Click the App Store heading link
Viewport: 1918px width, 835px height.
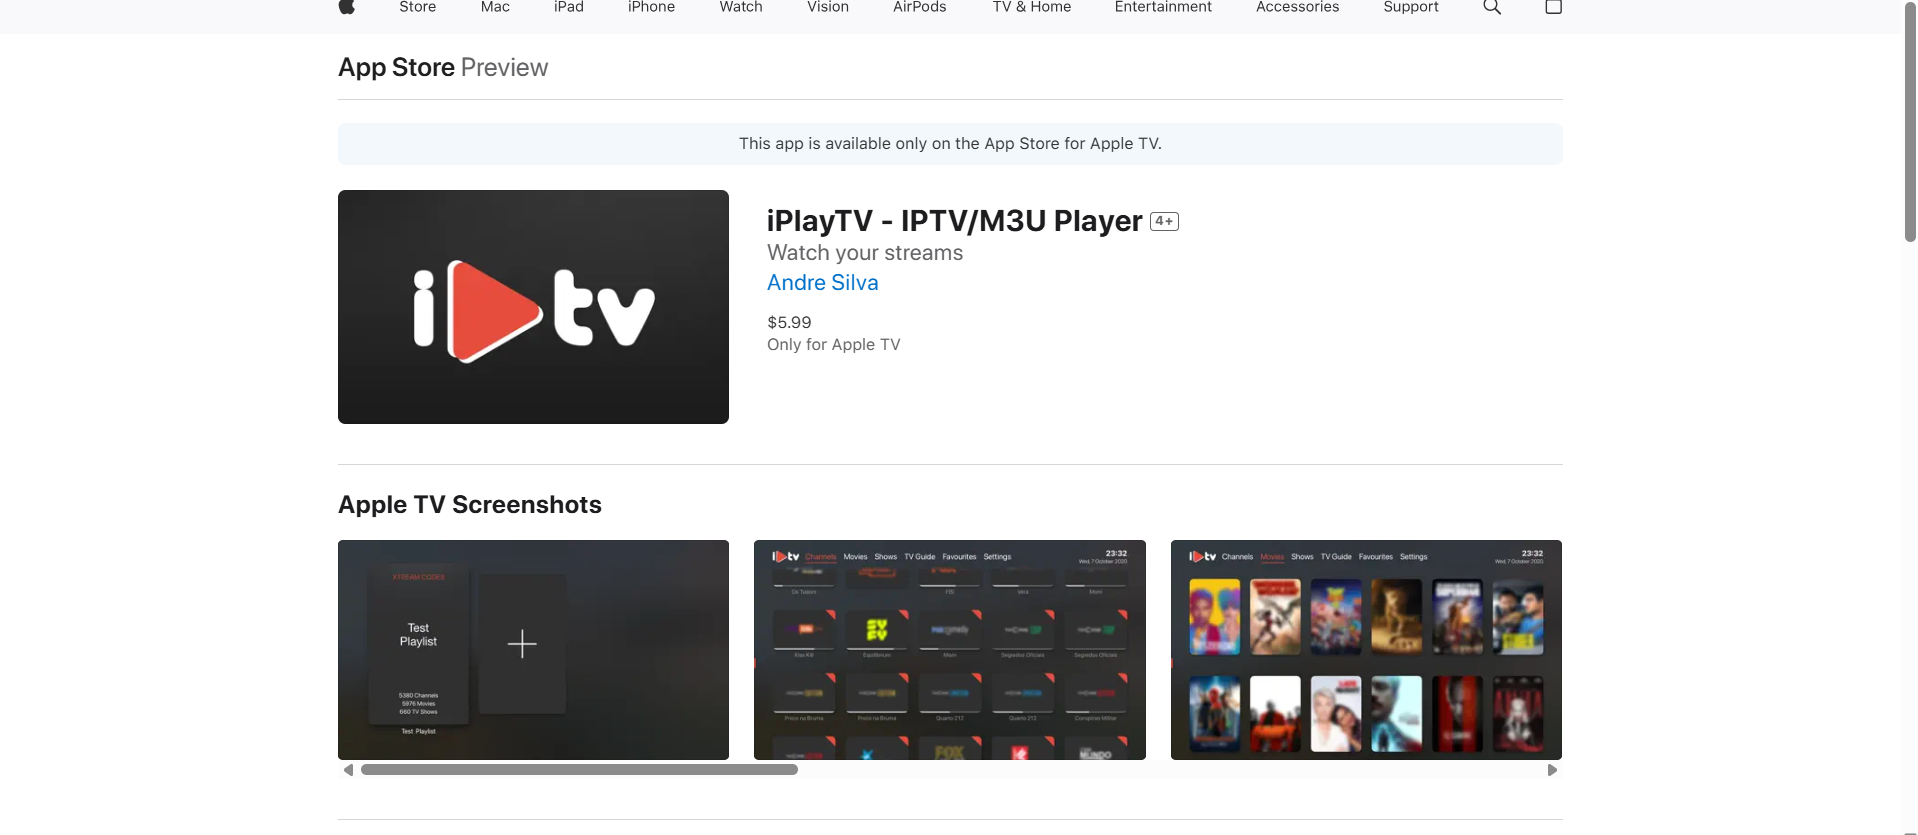(x=396, y=67)
